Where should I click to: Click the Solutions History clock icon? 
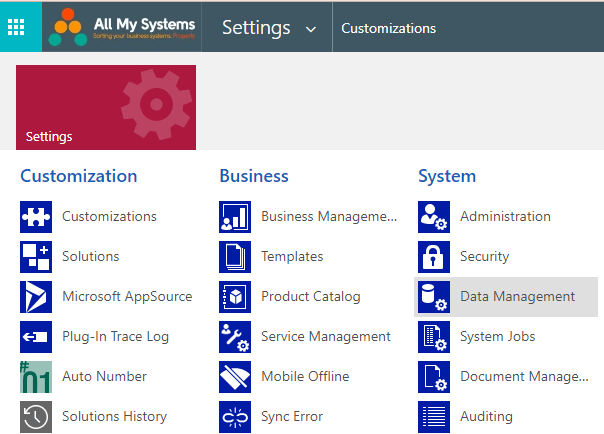tap(36, 417)
